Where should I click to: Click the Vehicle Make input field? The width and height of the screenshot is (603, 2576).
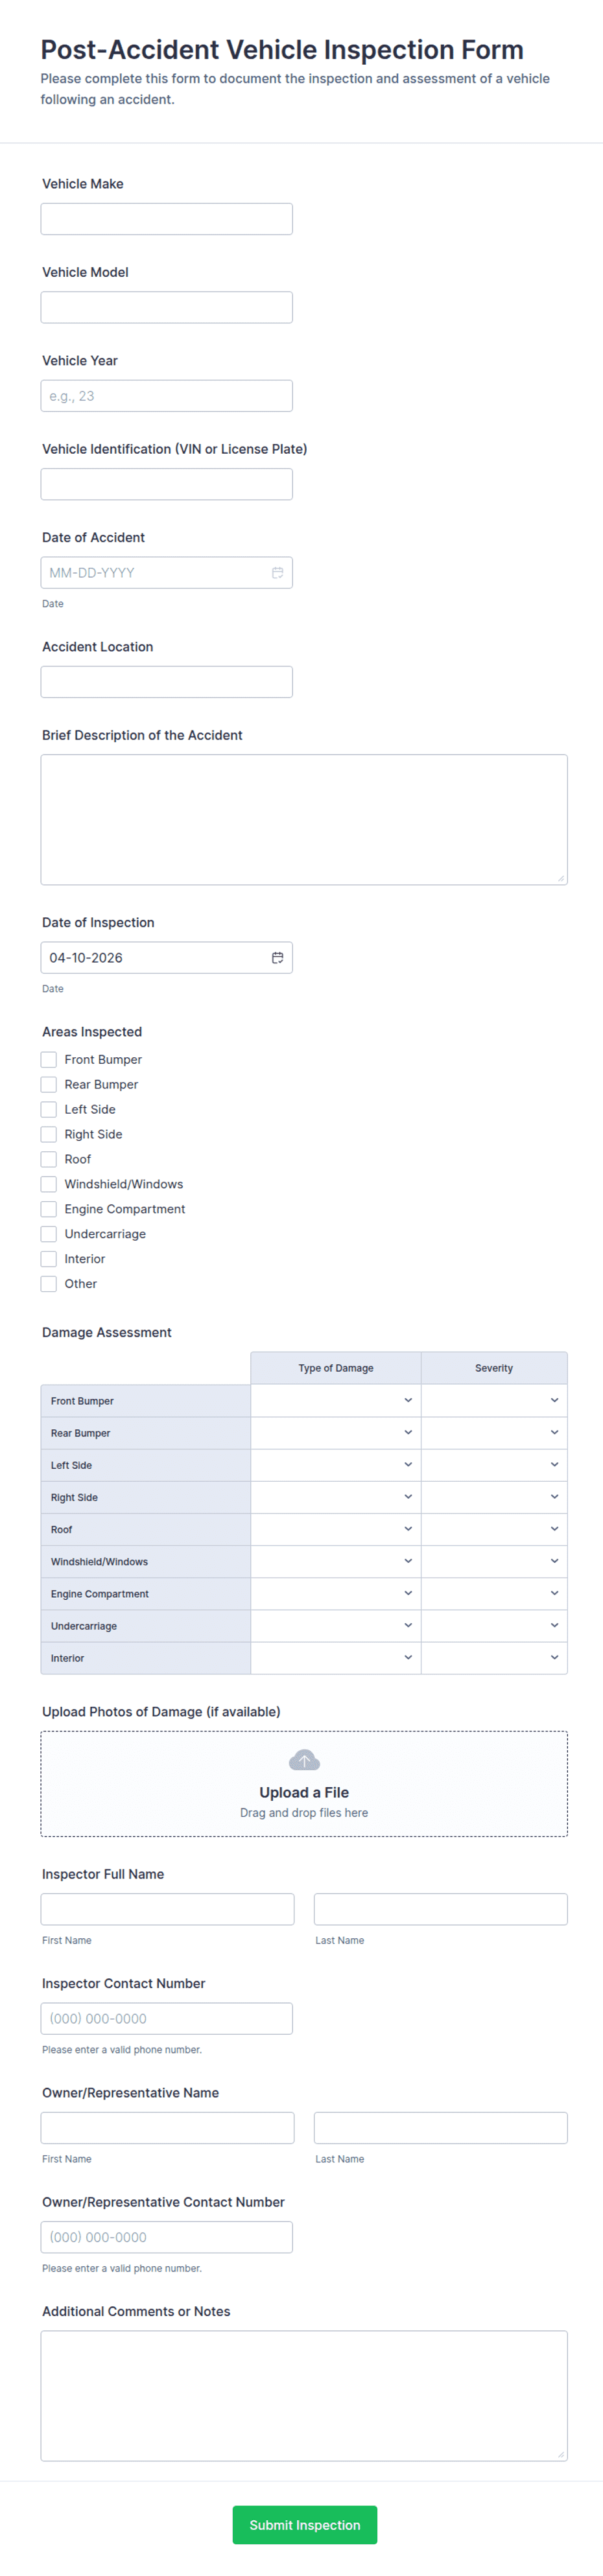[166, 218]
